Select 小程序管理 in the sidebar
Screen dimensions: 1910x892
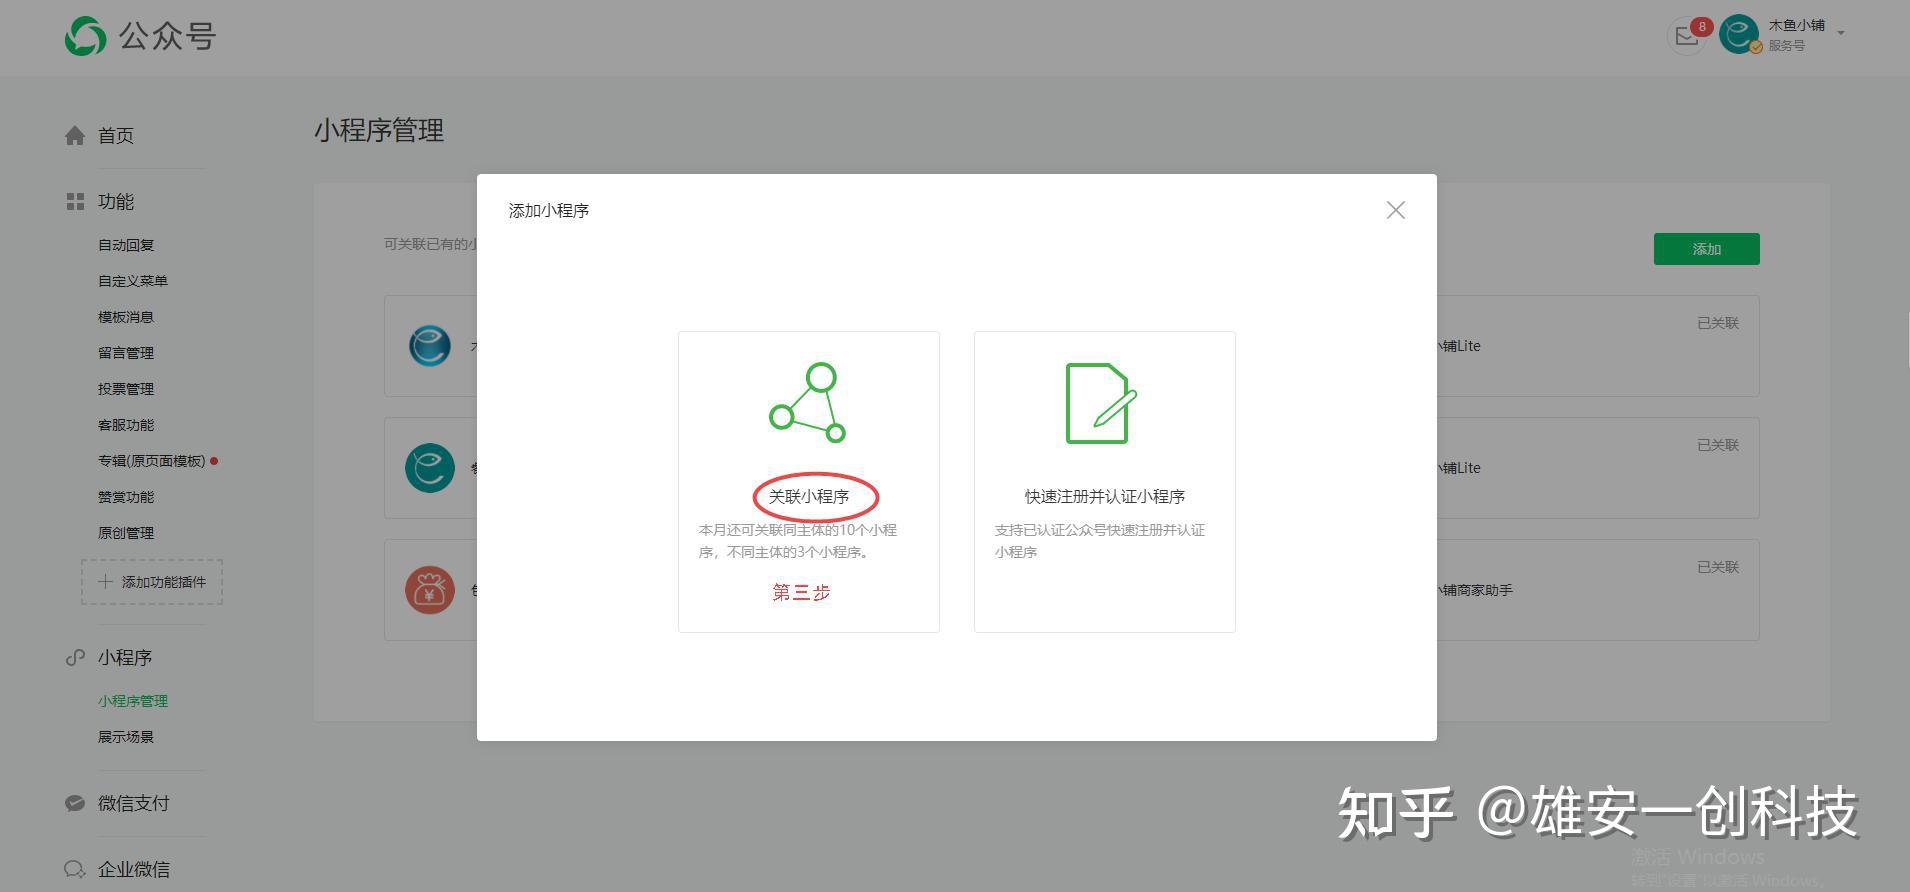click(133, 701)
